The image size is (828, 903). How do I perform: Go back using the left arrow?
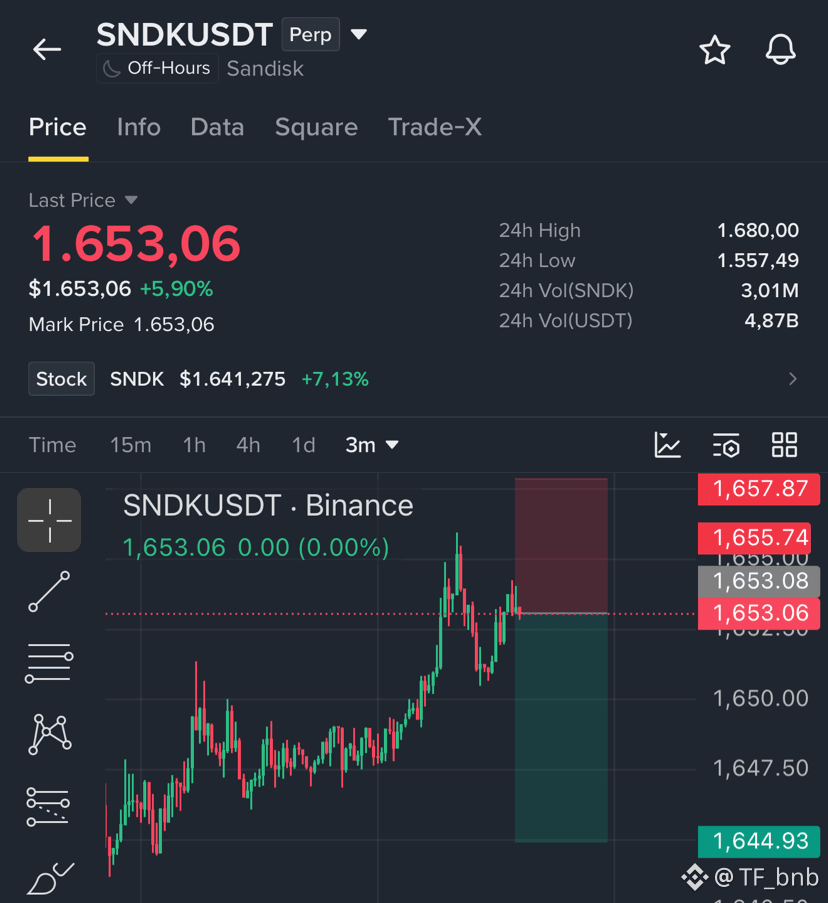(x=47, y=50)
